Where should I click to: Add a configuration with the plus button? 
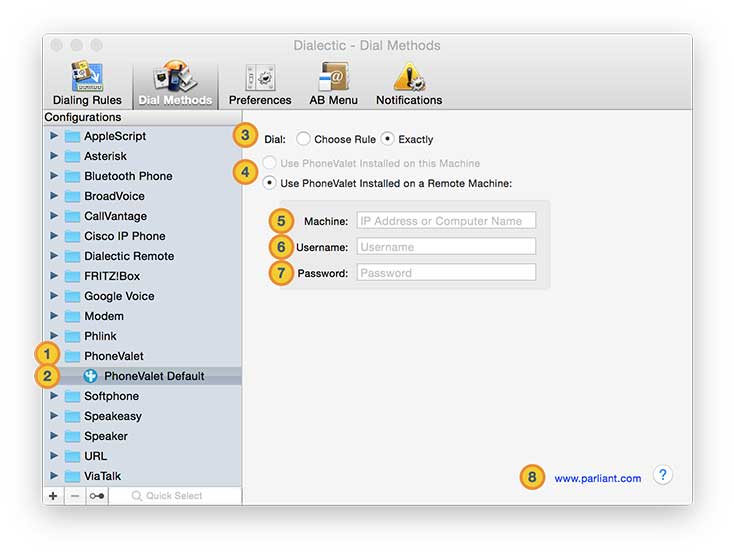coord(53,496)
